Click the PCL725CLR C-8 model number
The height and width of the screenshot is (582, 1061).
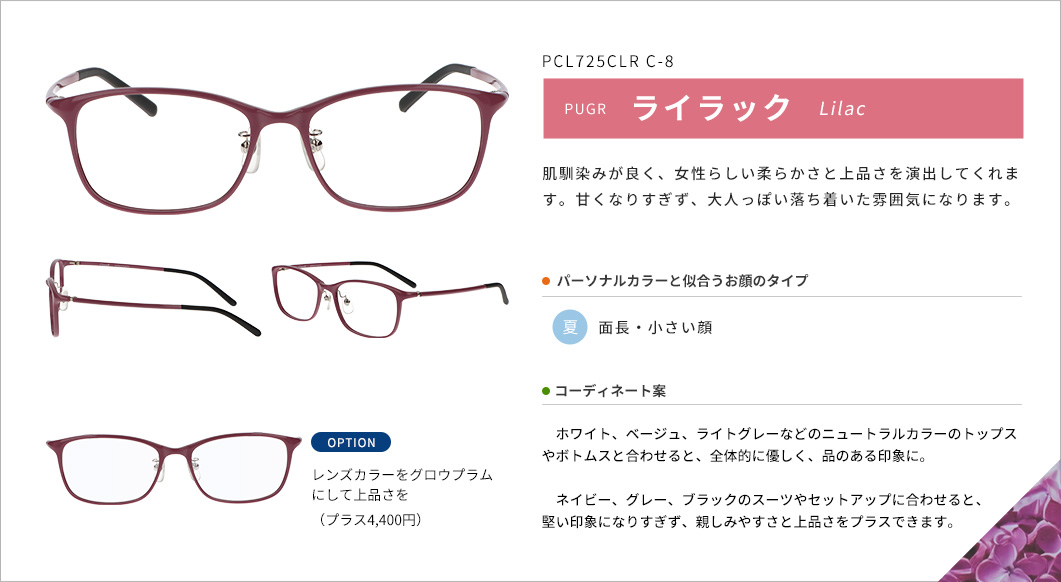point(608,62)
